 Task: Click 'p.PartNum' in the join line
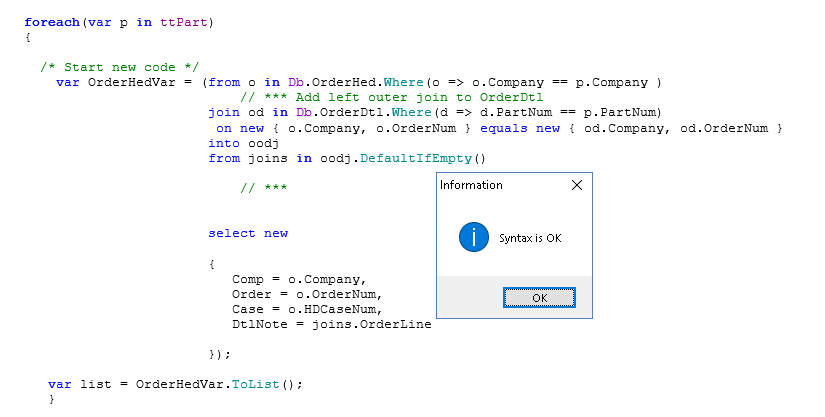coord(620,113)
